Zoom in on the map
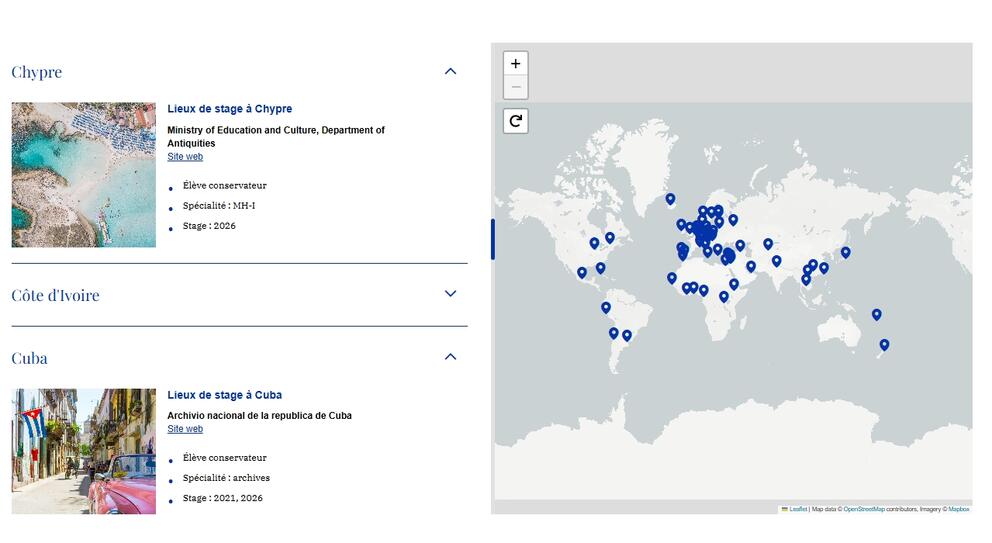The image size is (992, 543). pyautogui.click(x=516, y=63)
